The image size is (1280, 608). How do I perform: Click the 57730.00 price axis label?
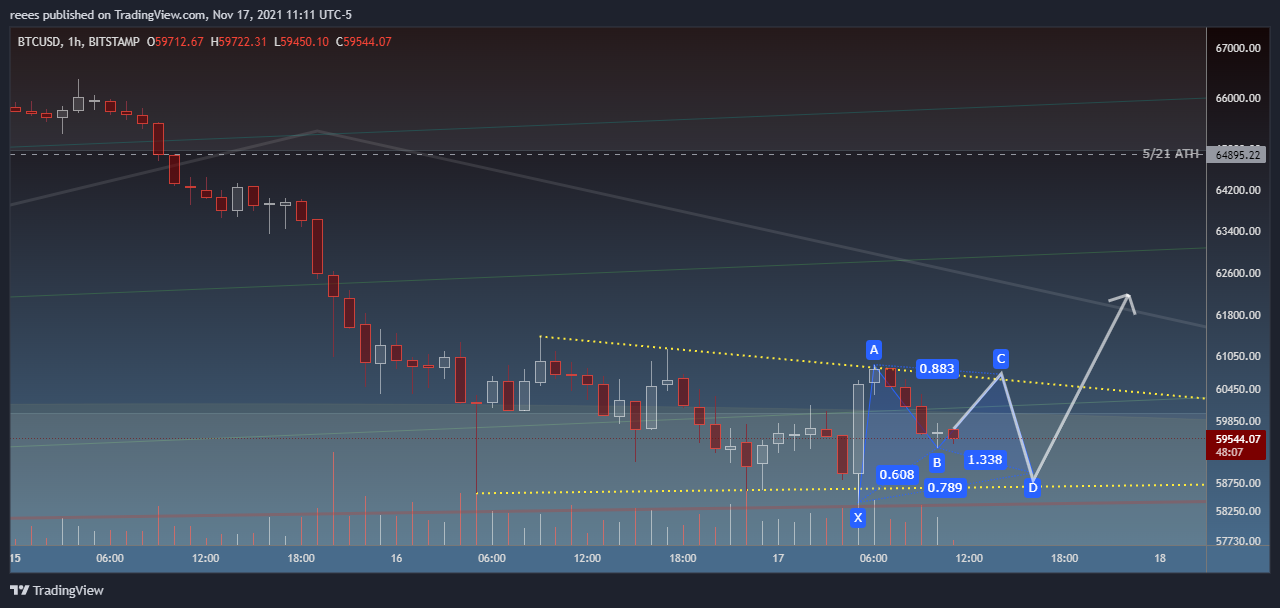1238,541
